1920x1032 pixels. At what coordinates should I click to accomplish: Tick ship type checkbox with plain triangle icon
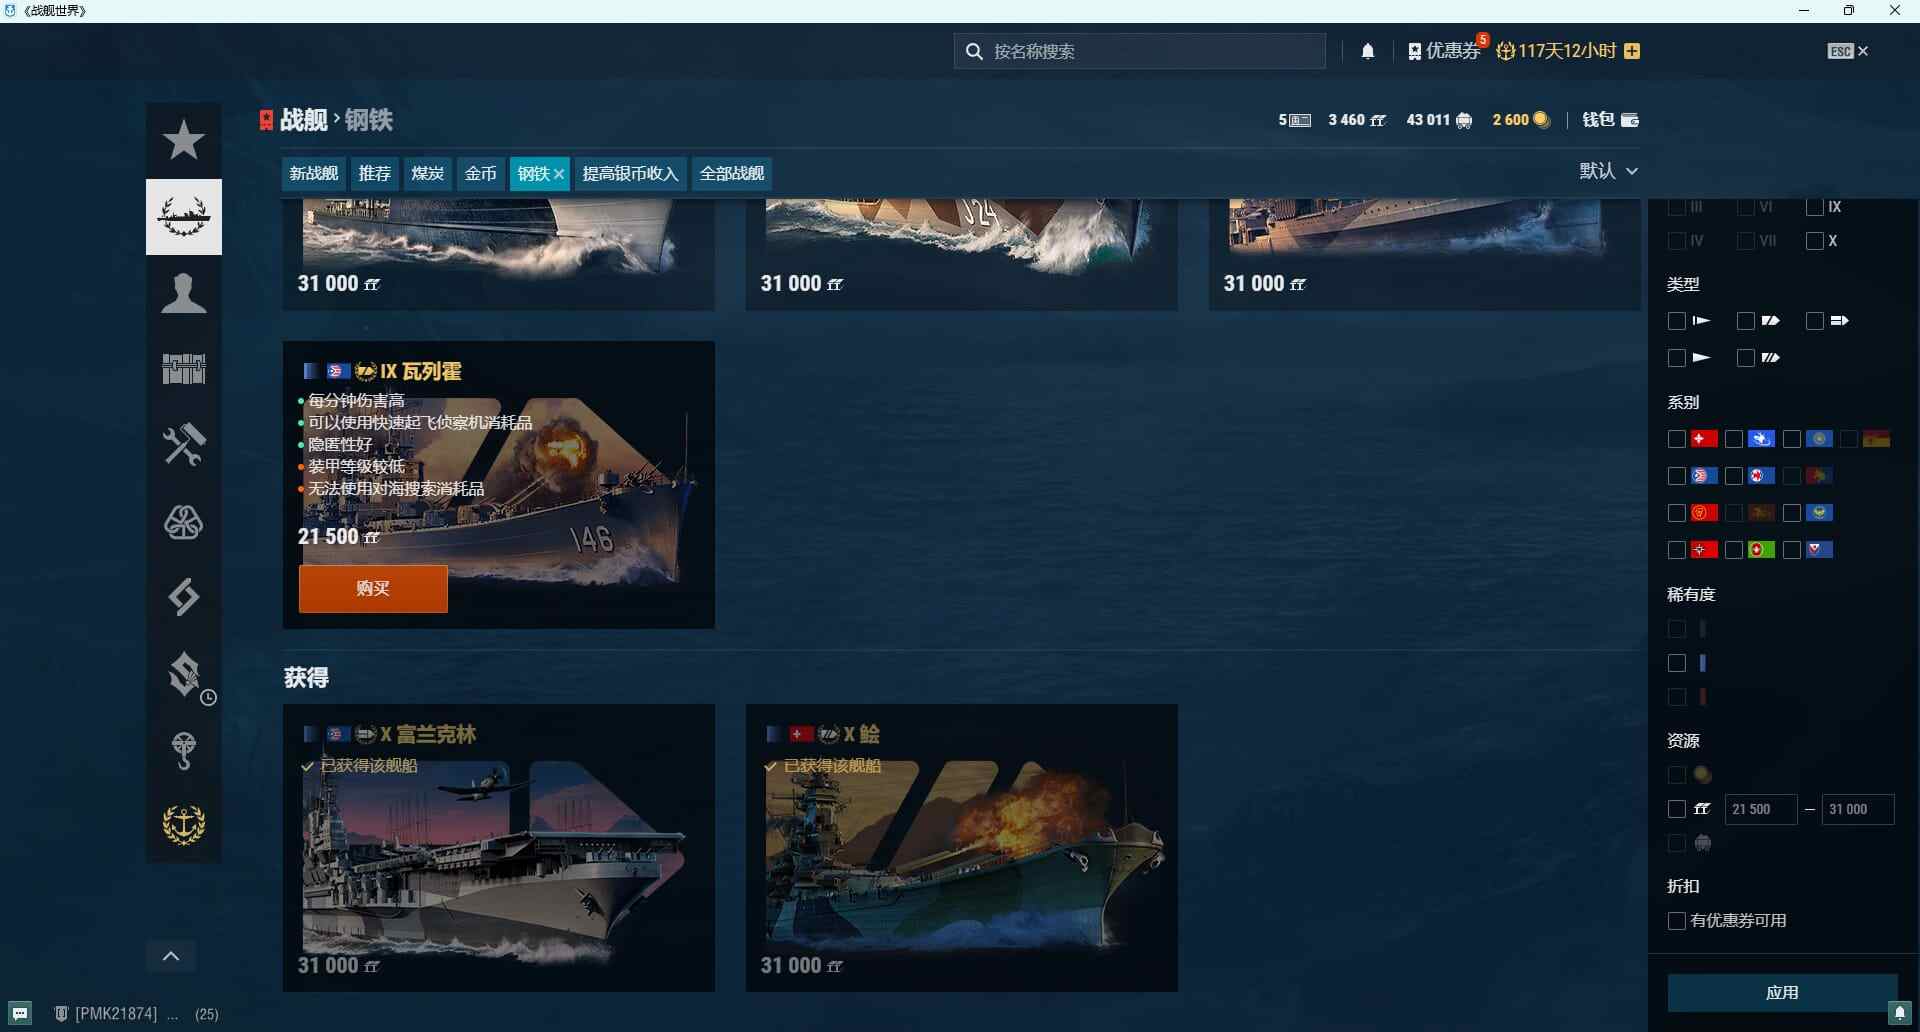coord(1677,358)
